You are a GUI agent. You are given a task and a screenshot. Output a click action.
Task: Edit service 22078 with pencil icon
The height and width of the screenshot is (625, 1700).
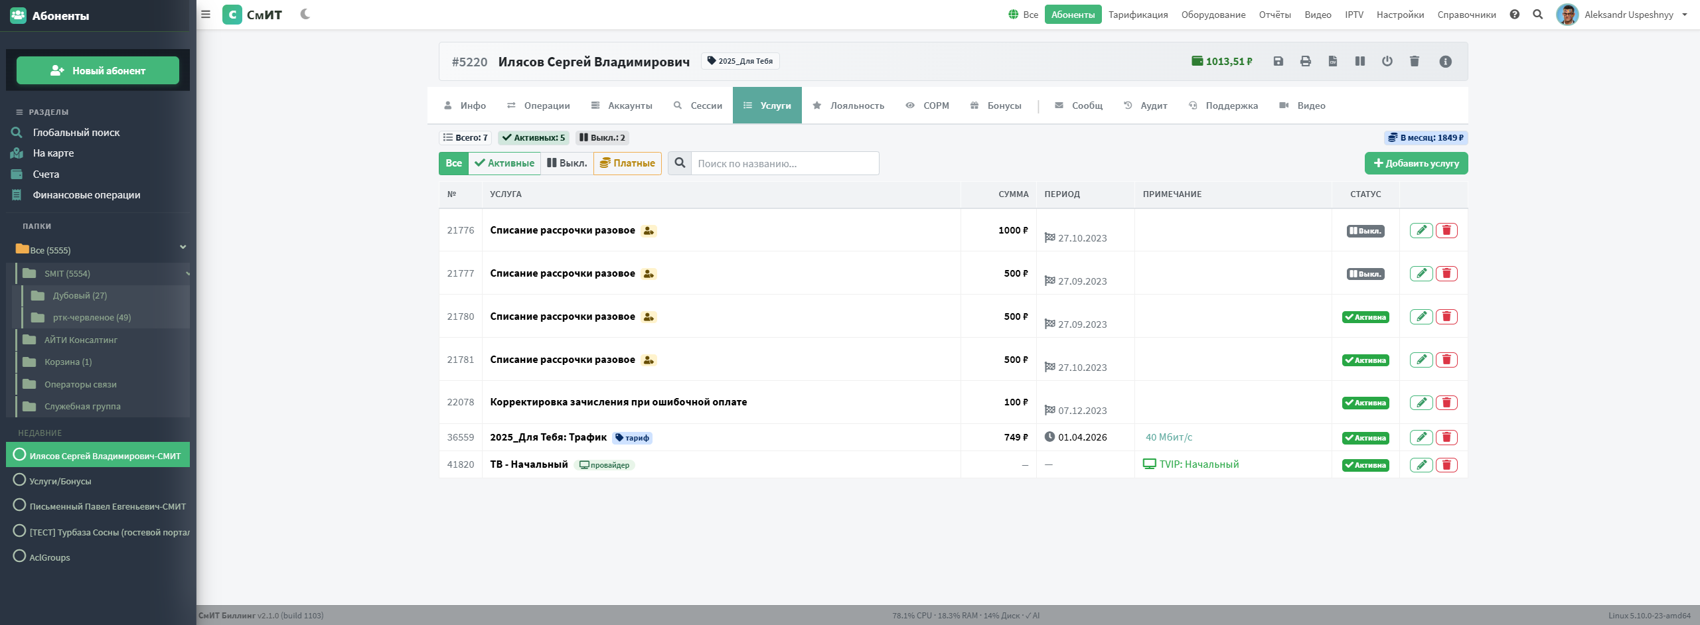(1421, 402)
